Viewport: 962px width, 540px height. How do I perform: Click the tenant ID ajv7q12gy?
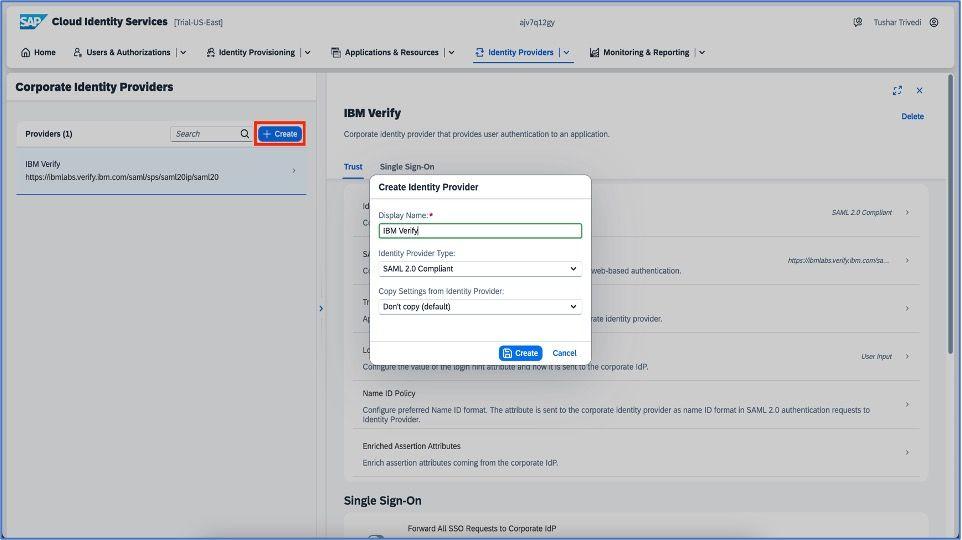(x=537, y=22)
